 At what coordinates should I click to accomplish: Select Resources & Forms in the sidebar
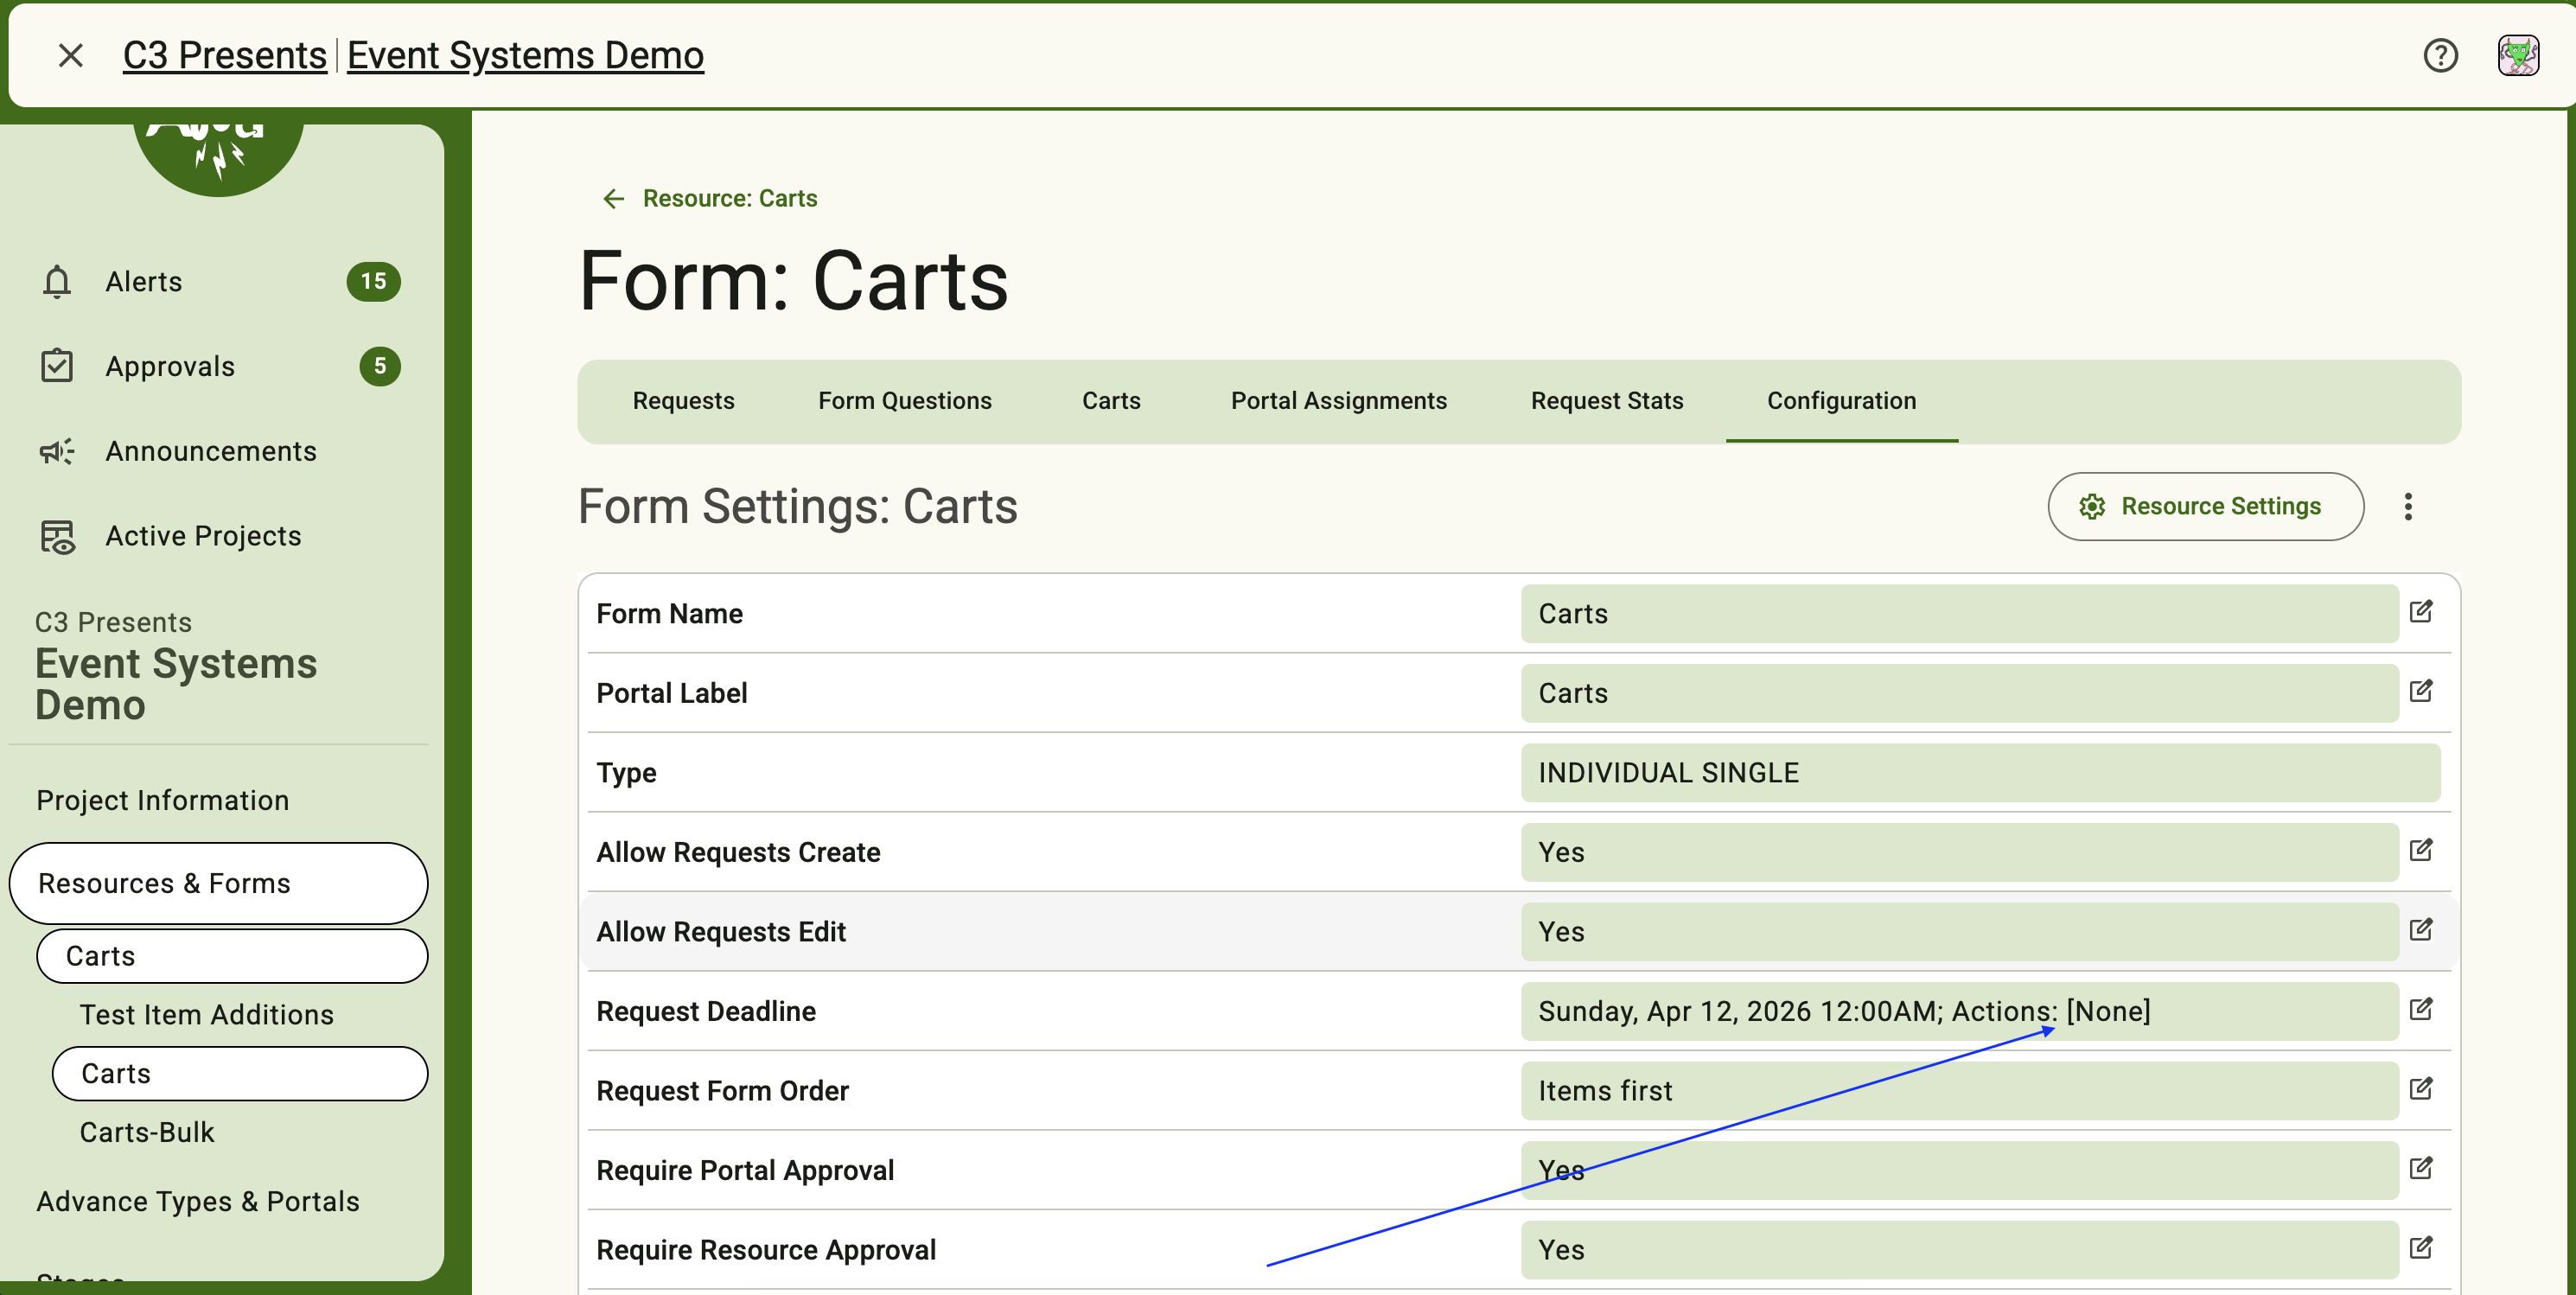(x=218, y=883)
